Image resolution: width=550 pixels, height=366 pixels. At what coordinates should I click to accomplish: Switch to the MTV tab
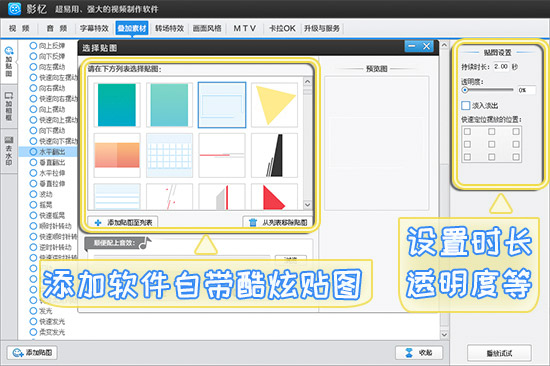(x=244, y=28)
